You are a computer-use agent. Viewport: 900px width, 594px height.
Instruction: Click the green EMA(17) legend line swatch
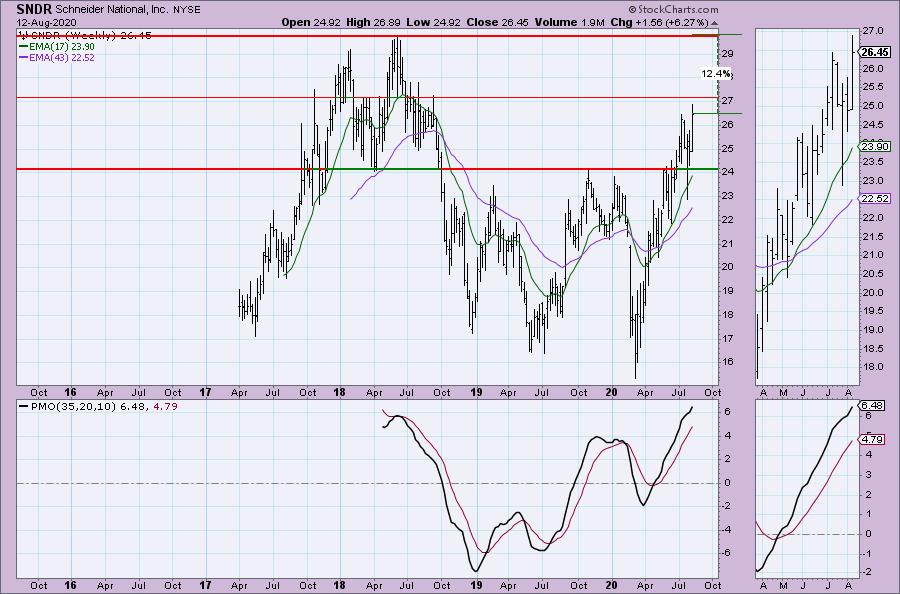[24, 46]
